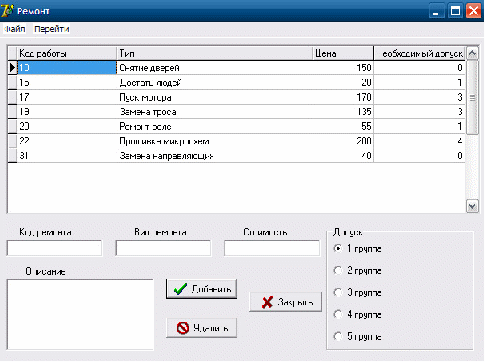Select the row with price 170

coord(236,97)
